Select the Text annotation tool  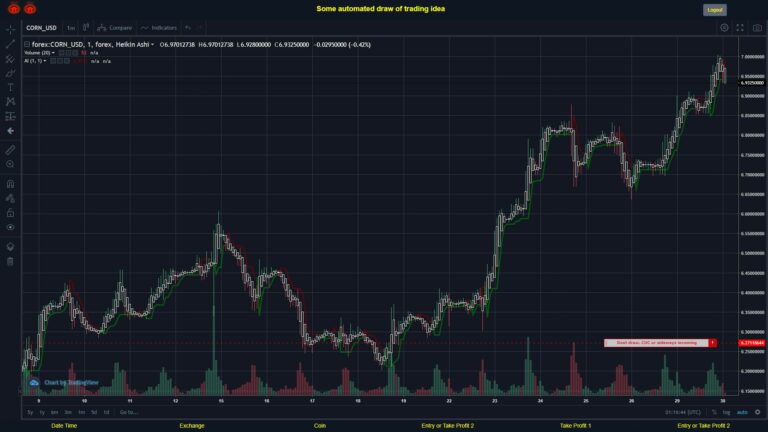coord(10,87)
